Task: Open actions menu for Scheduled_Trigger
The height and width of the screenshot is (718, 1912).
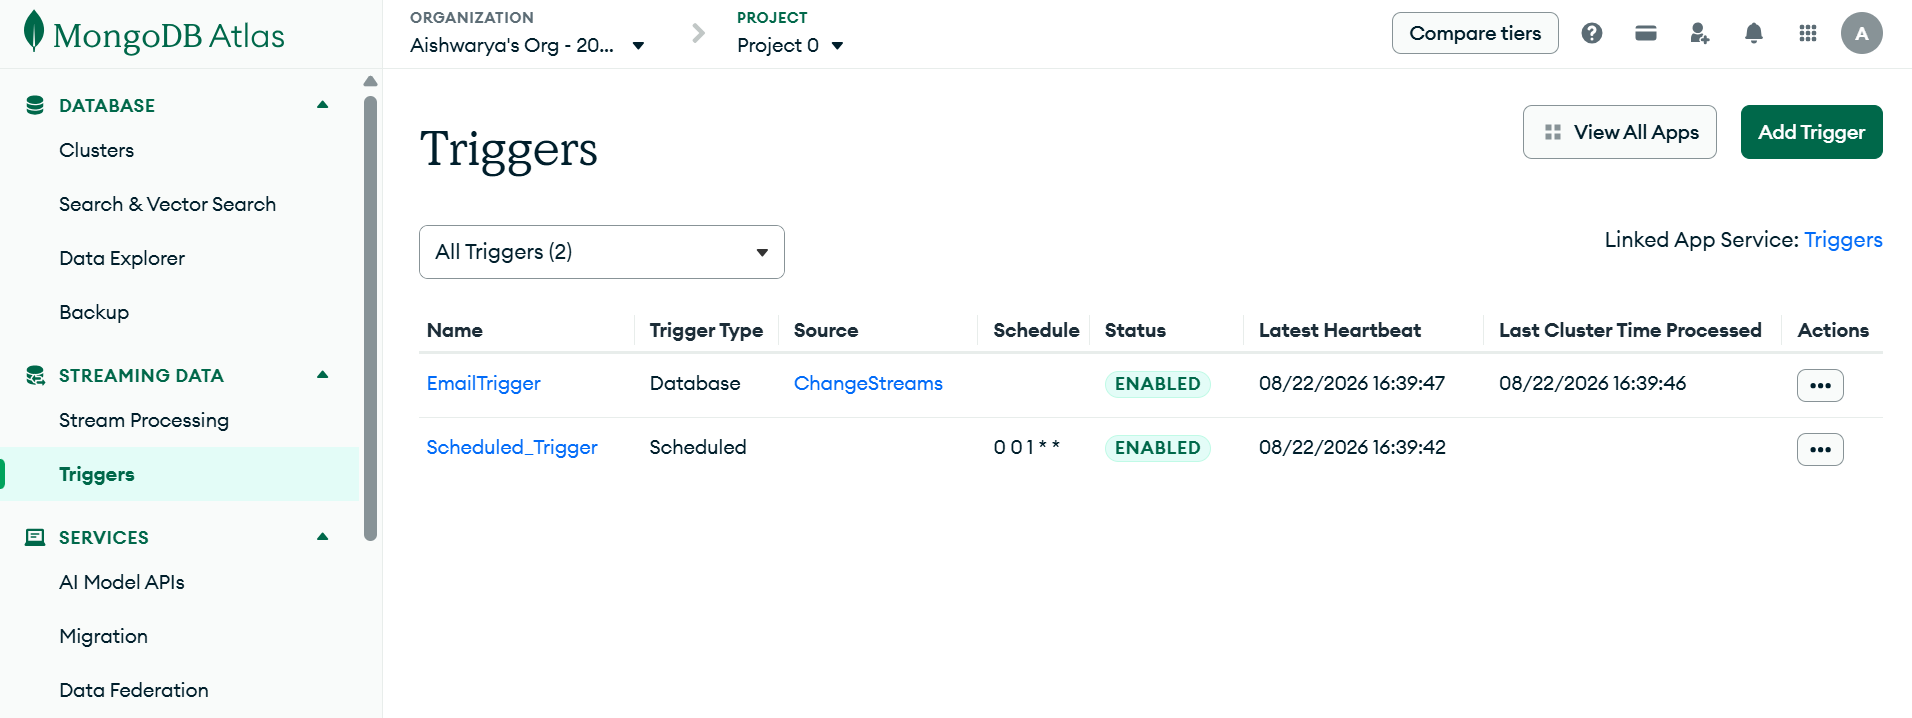Action: (1820, 449)
